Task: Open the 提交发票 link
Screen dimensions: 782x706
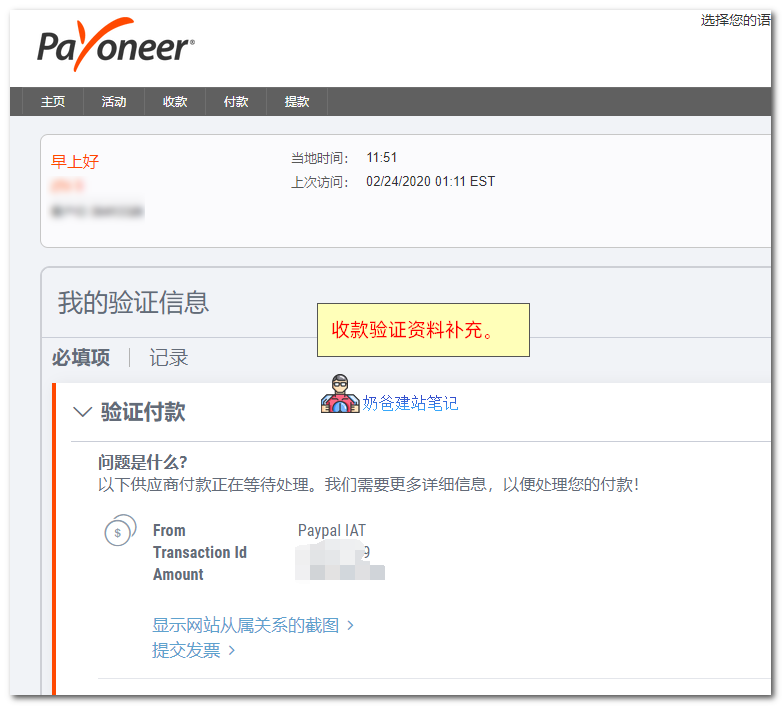Action: 186,650
